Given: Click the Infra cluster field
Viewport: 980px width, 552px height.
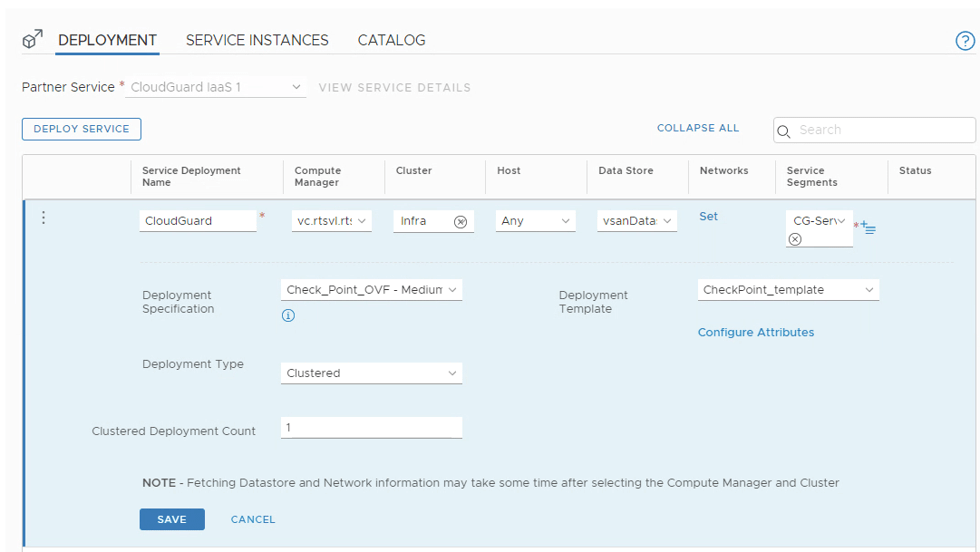Looking at the screenshot, I should pos(433,221).
